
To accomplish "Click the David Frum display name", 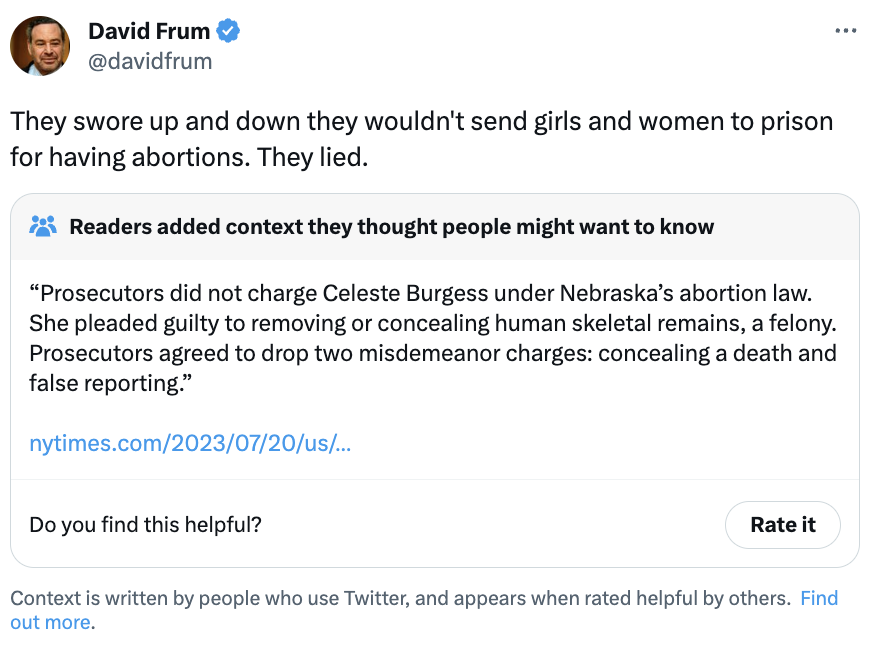I will coord(149,32).
